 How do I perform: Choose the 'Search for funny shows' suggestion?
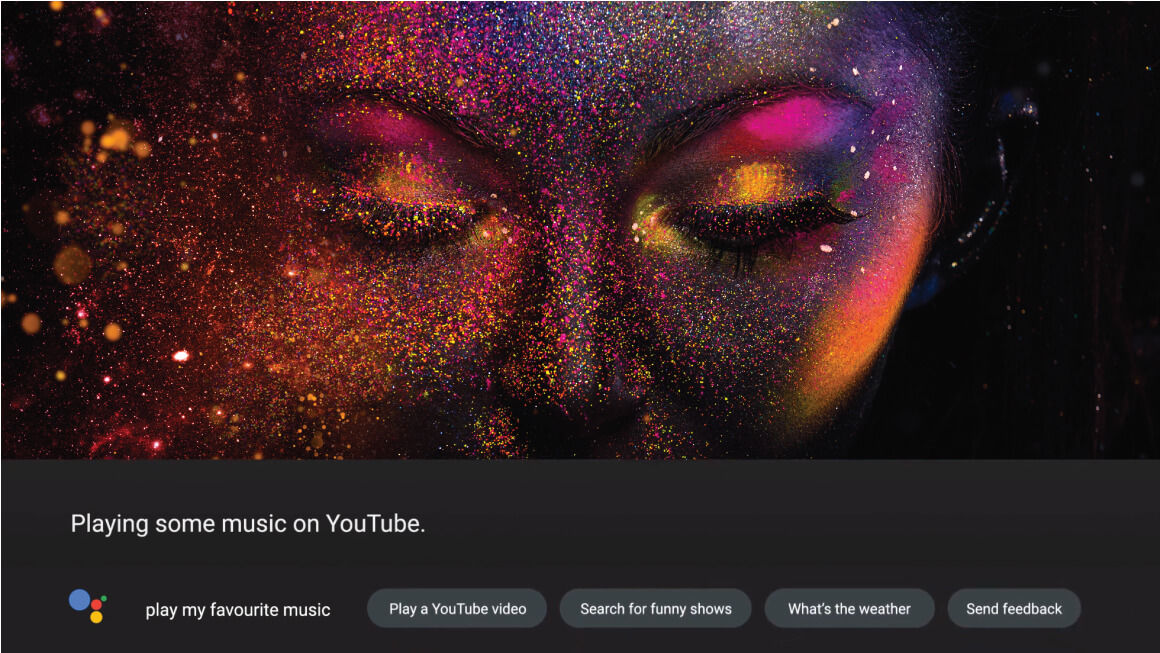click(x=655, y=608)
